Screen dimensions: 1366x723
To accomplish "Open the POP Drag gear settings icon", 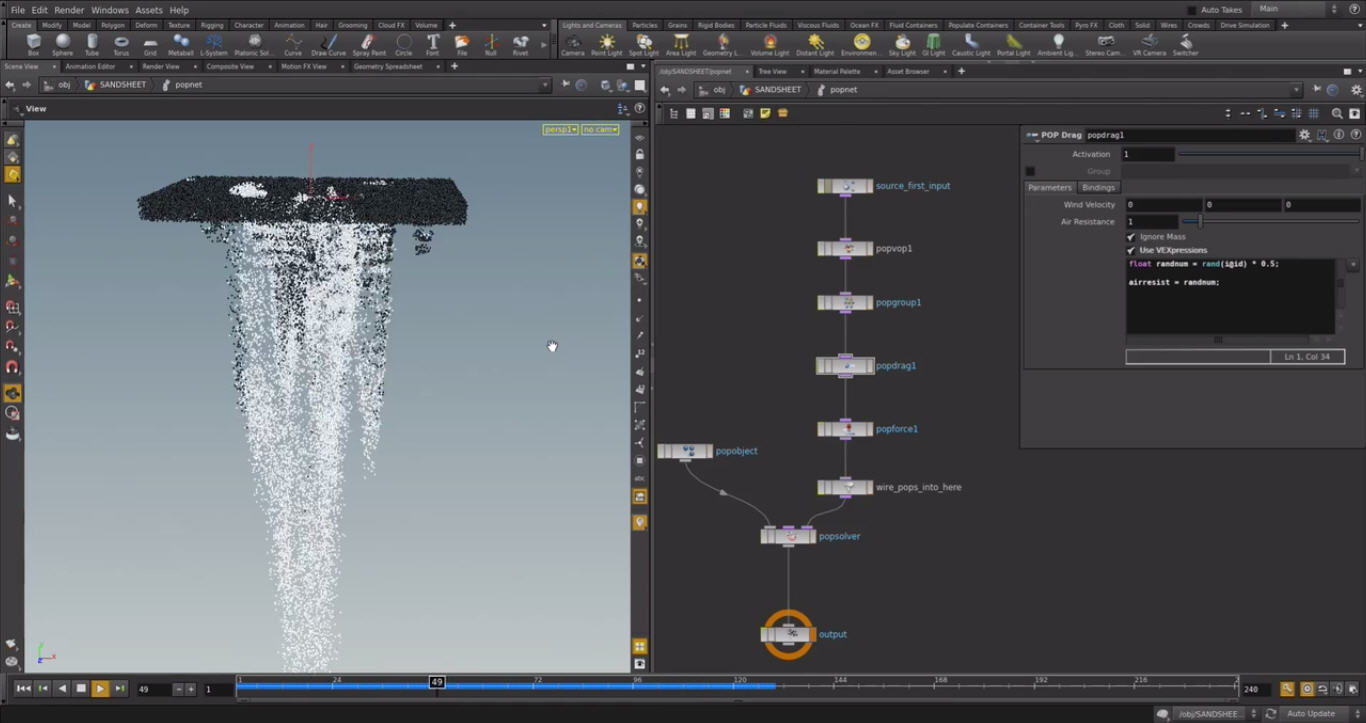I will click(x=1306, y=134).
